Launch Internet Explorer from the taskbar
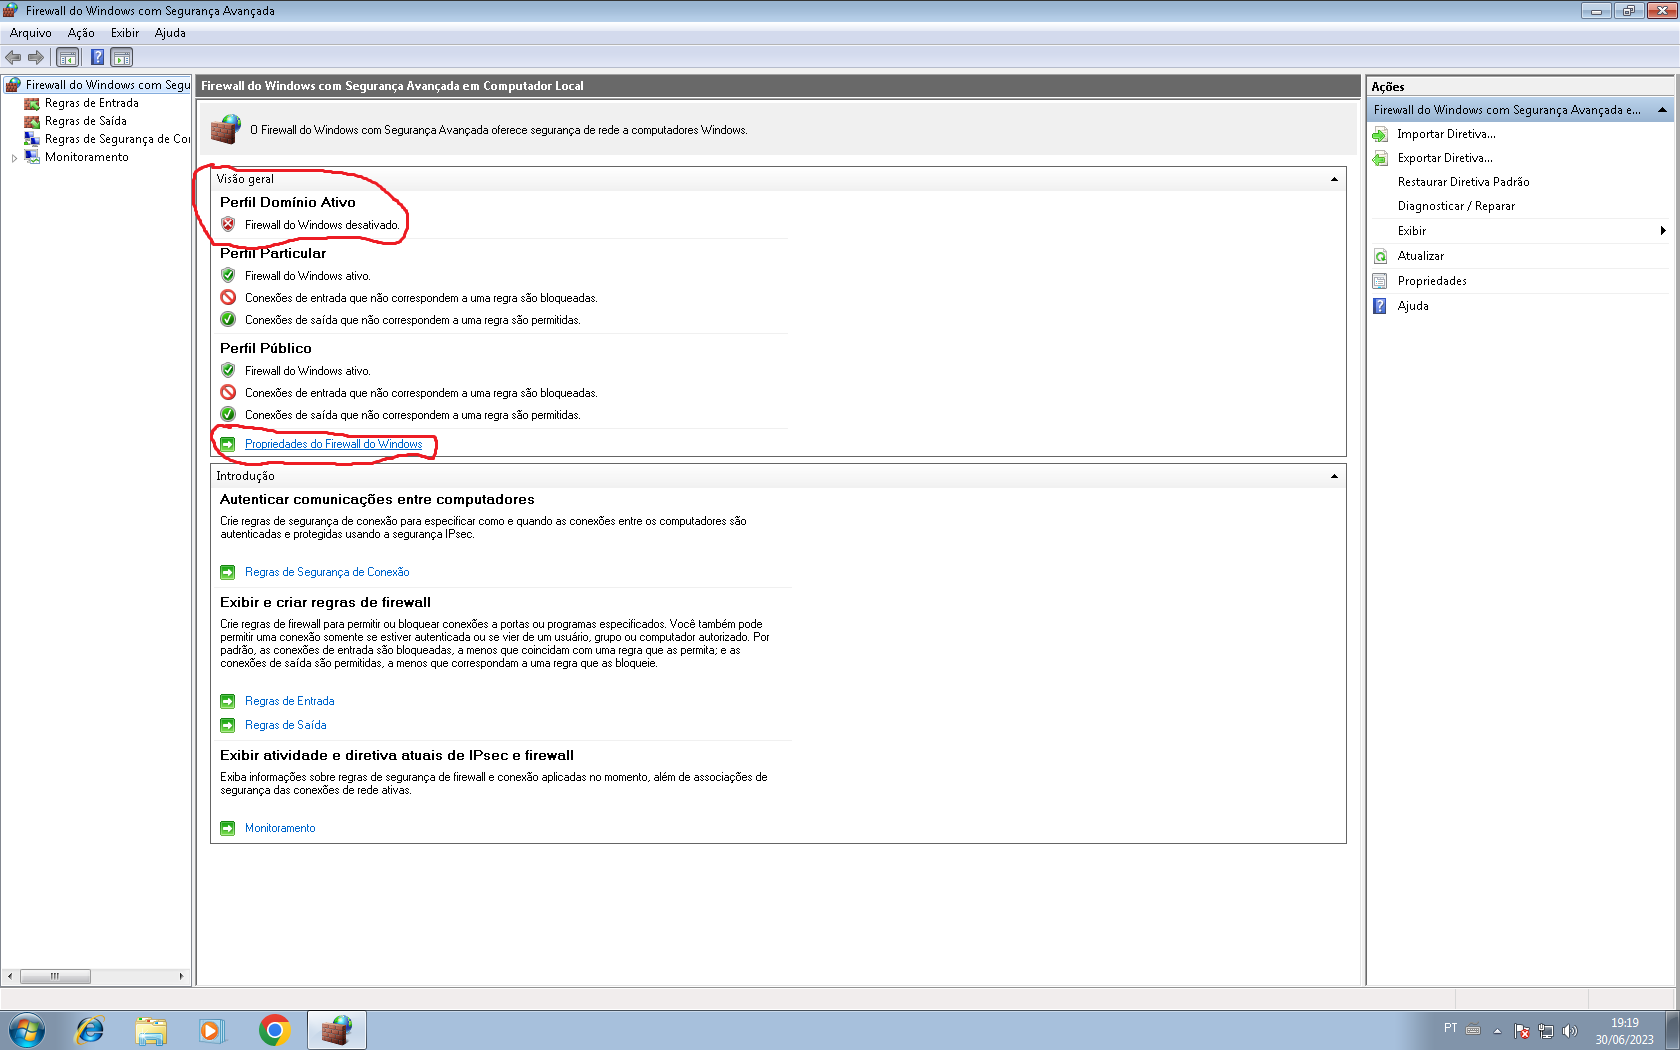Image resolution: width=1680 pixels, height=1050 pixels. click(90, 1030)
